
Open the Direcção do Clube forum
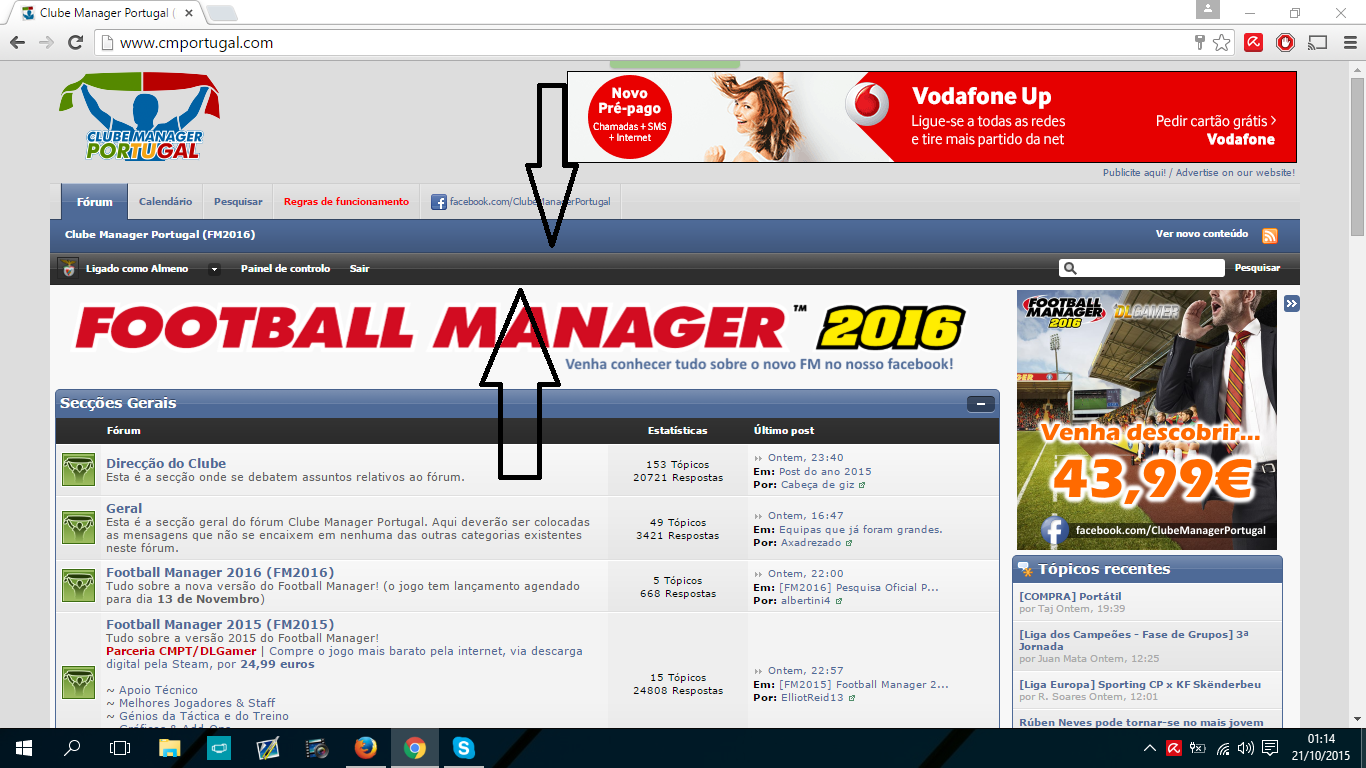point(166,463)
